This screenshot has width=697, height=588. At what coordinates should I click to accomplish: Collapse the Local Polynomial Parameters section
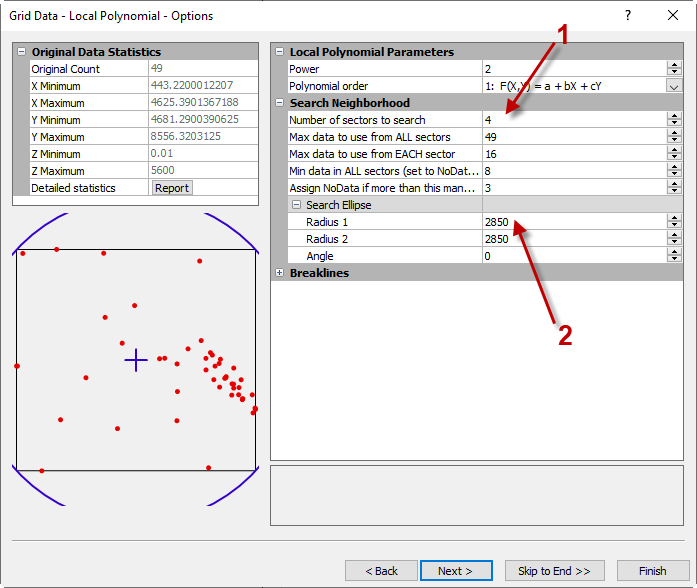(x=279, y=52)
